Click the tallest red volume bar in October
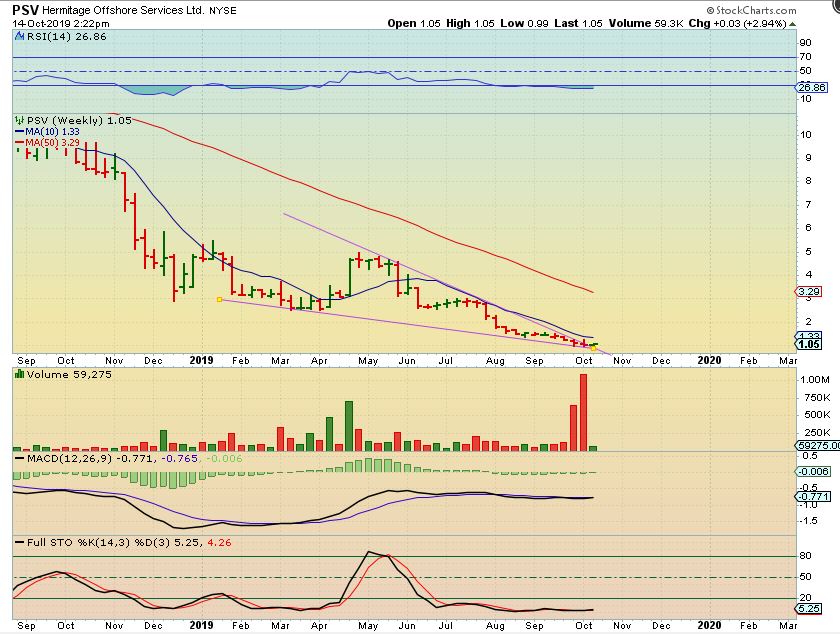This screenshot has height=634, width=840. click(583, 412)
